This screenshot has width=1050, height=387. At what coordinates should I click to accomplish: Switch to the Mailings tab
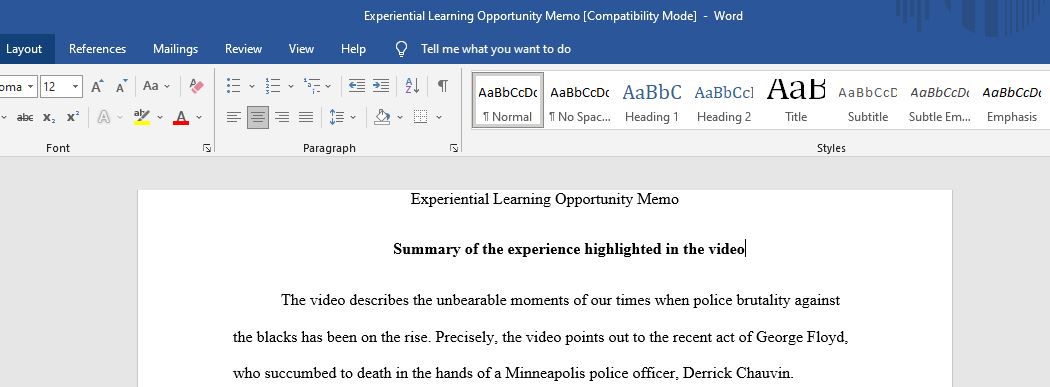coord(175,49)
